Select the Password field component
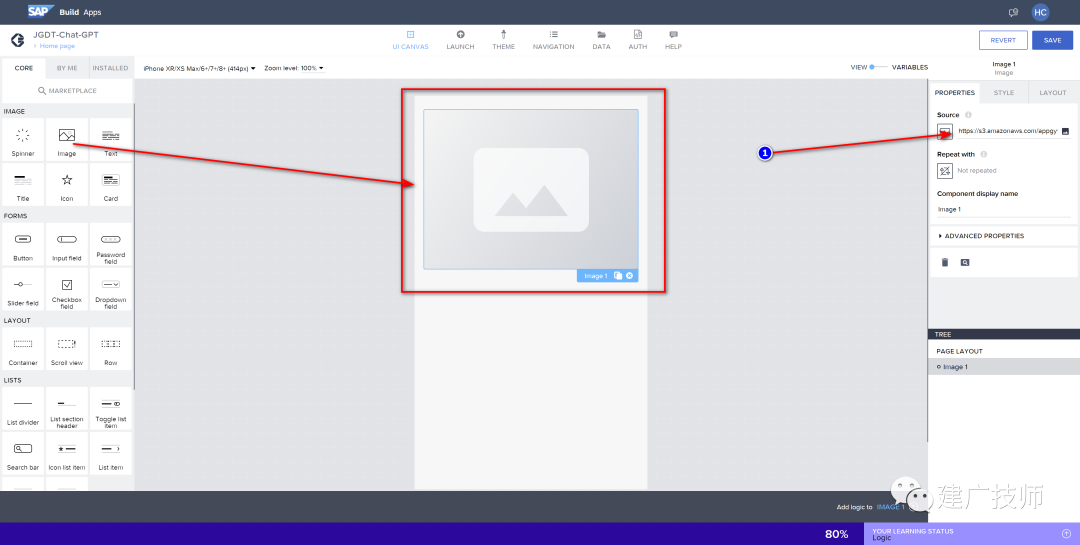This screenshot has width=1080, height=545. pyautogui.click(x=110, y=245)
